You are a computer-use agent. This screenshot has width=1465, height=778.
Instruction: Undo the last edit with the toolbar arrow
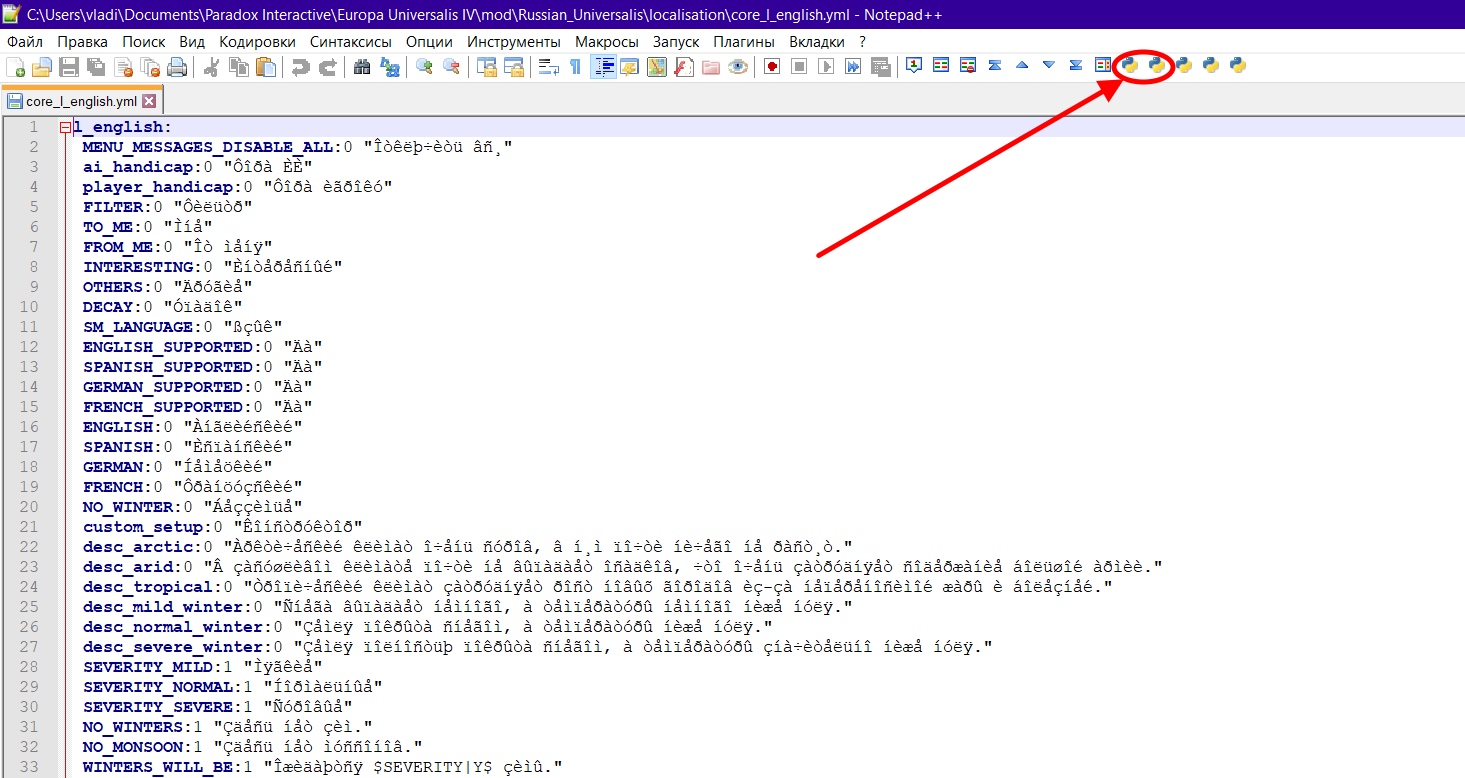click(300, 67)
